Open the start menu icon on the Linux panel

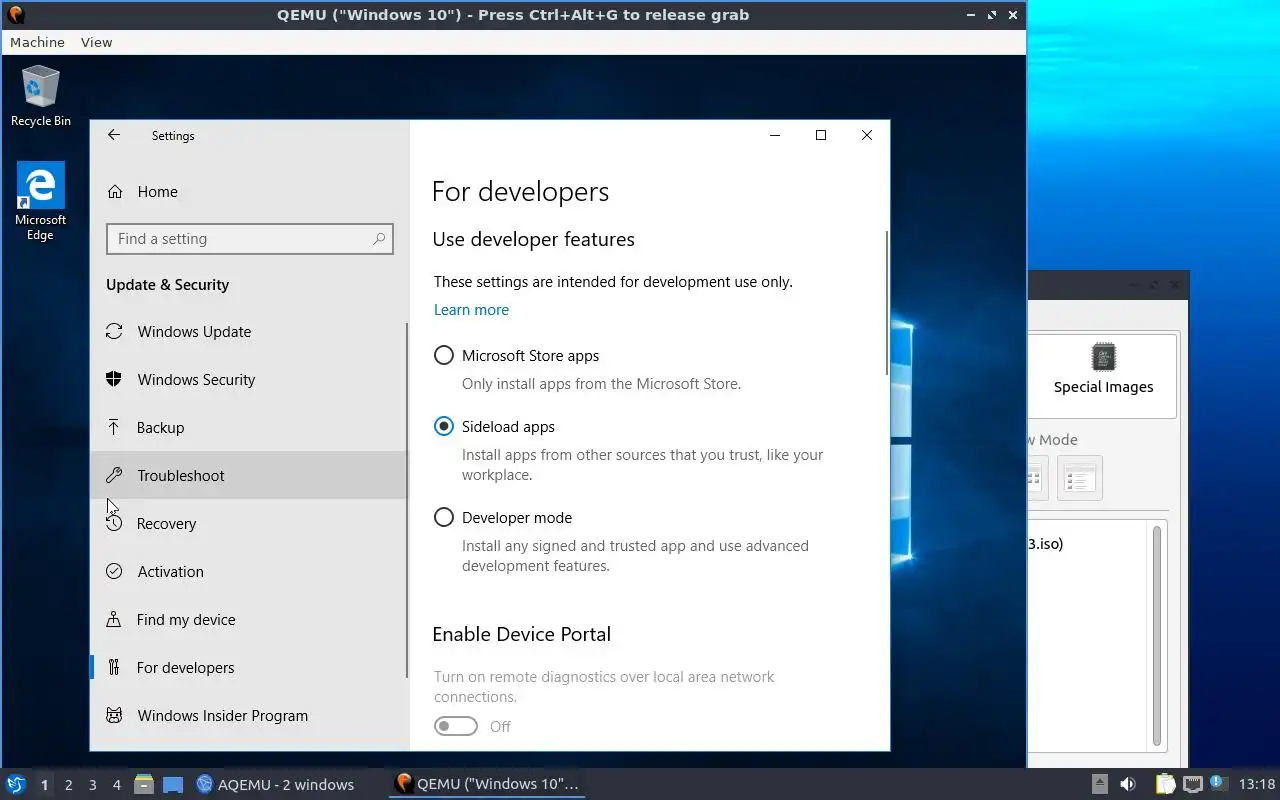click(x=16, y=784)
